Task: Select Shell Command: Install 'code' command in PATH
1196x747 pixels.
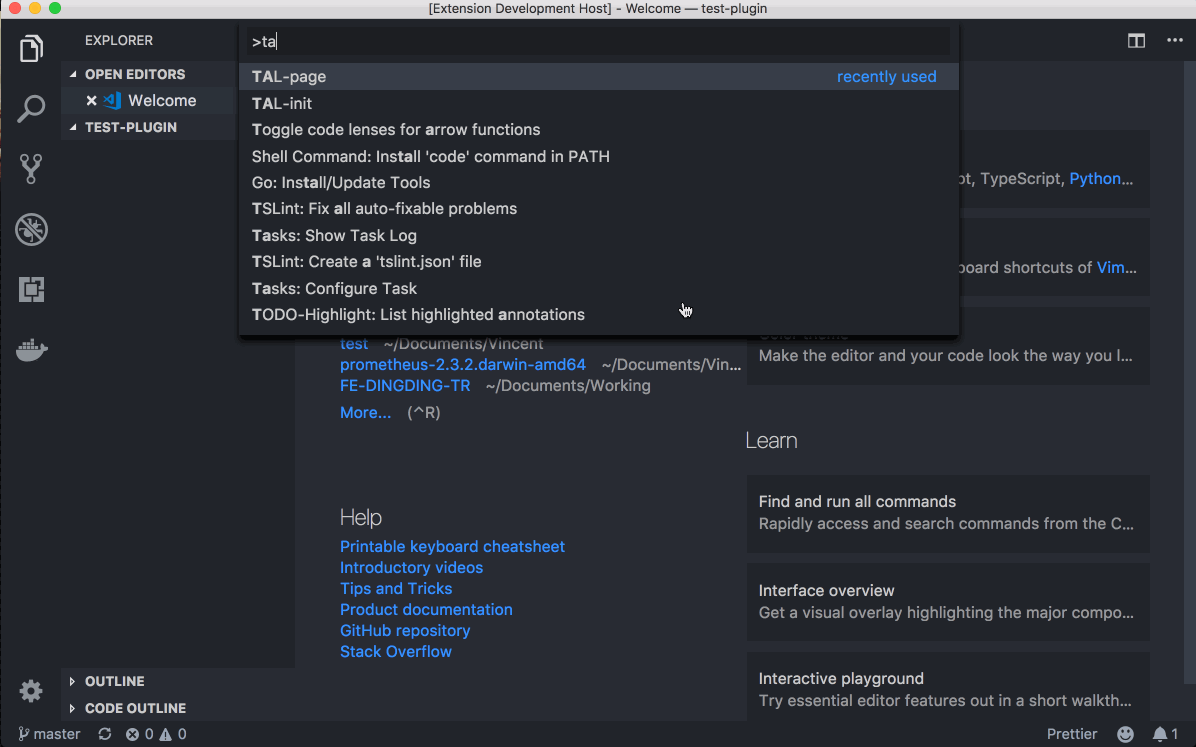Action: tap(599, 156)
